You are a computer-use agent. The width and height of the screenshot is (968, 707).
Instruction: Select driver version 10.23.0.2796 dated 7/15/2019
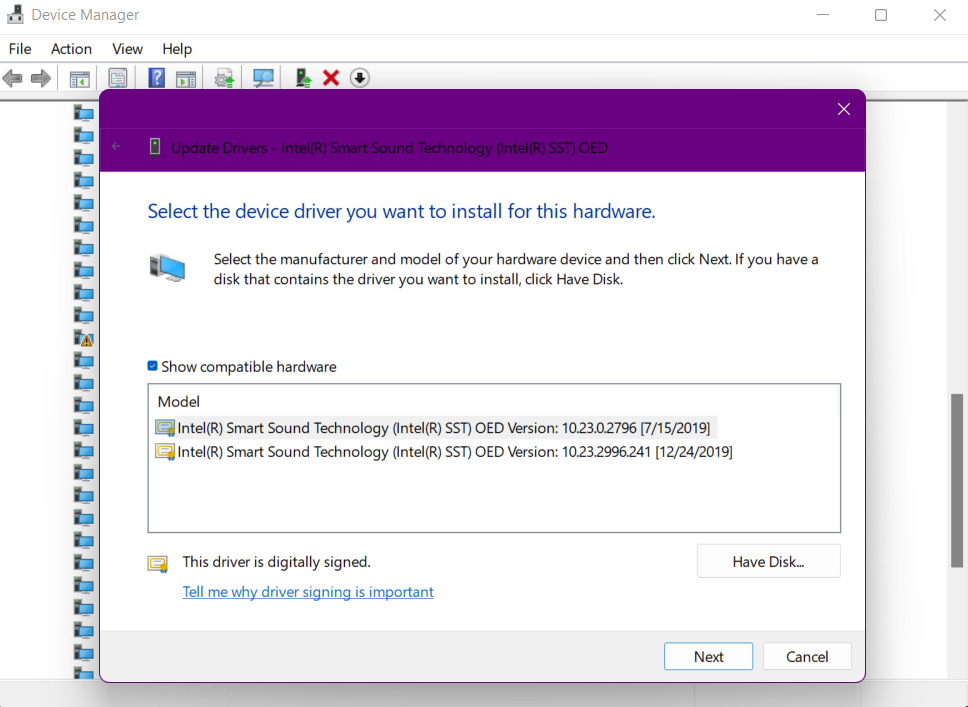(x=443, y=428)
